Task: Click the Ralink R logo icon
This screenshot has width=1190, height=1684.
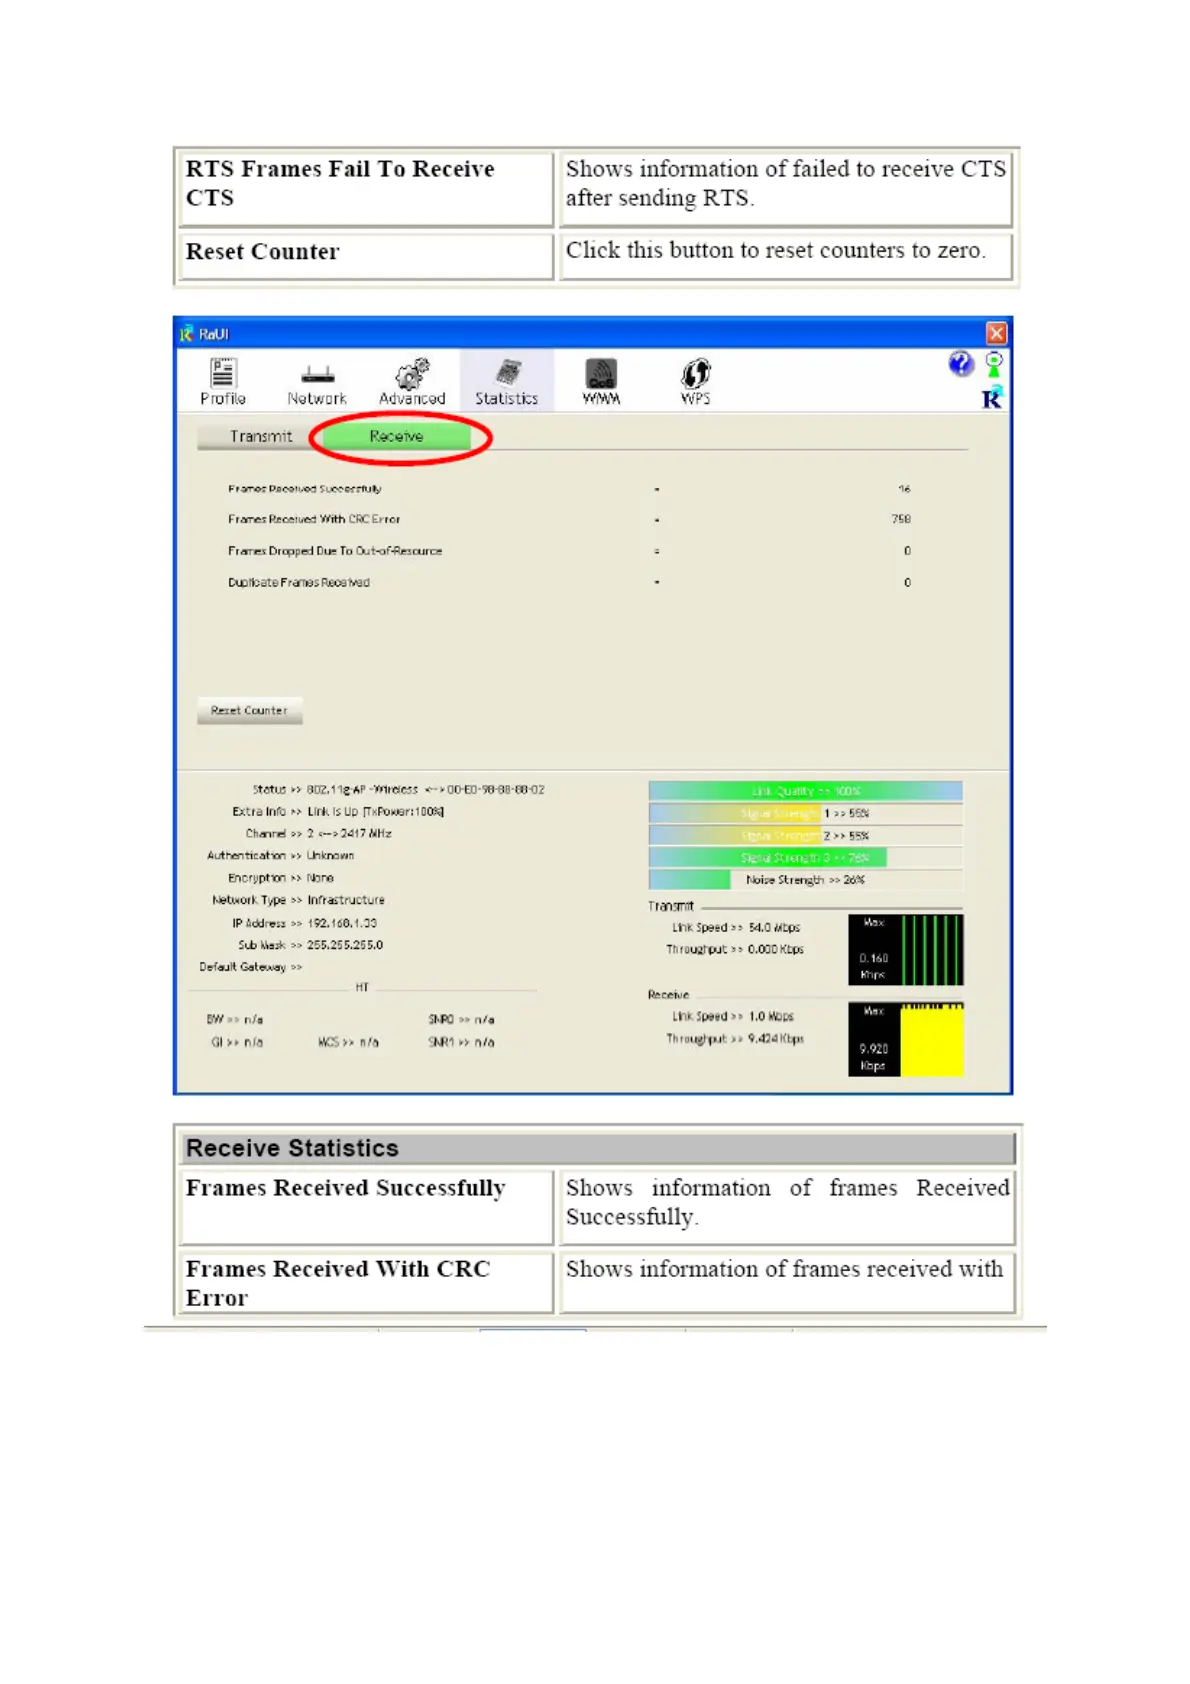Action: 991,399
